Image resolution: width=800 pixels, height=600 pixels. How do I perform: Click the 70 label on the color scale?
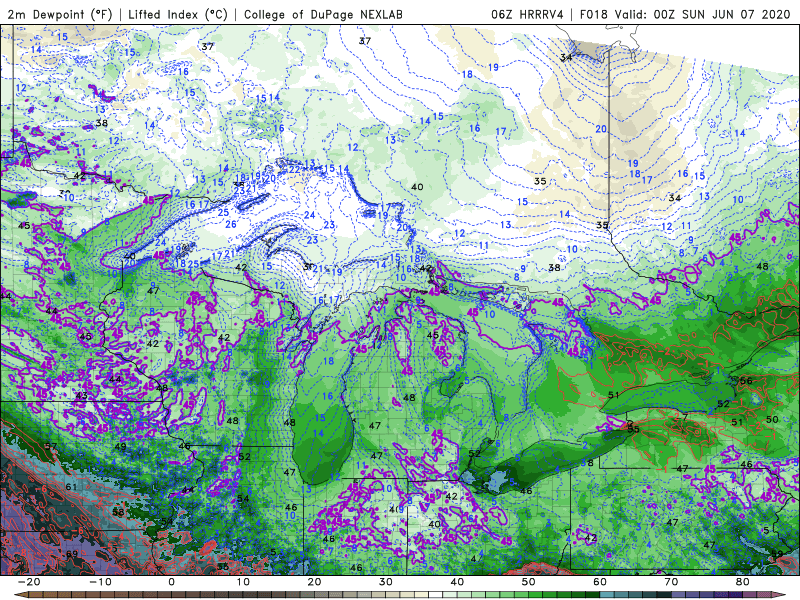pos(671,582)
